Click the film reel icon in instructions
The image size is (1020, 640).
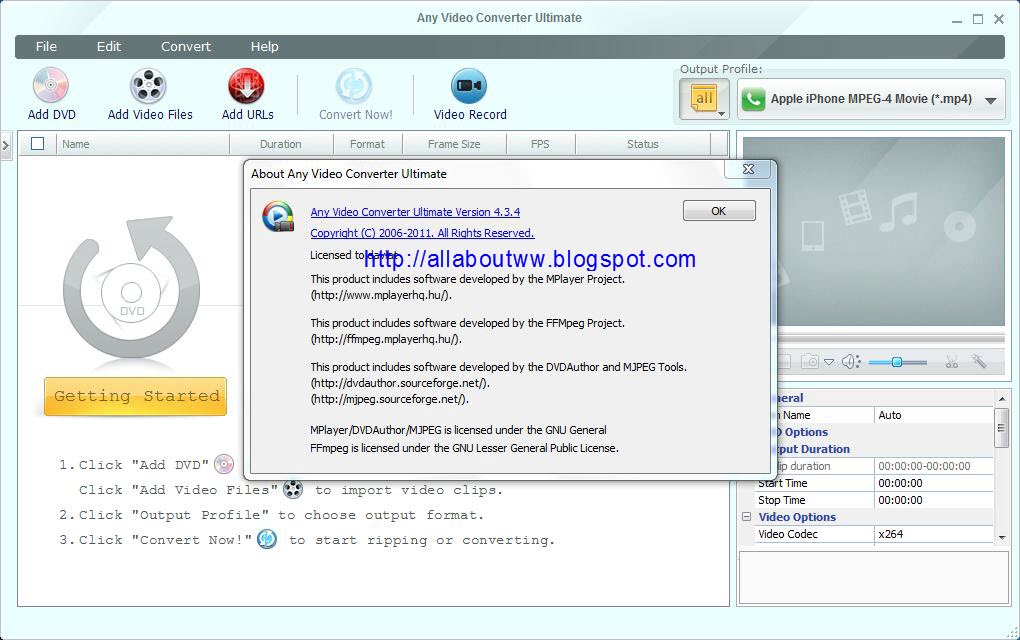click(293, 488)
